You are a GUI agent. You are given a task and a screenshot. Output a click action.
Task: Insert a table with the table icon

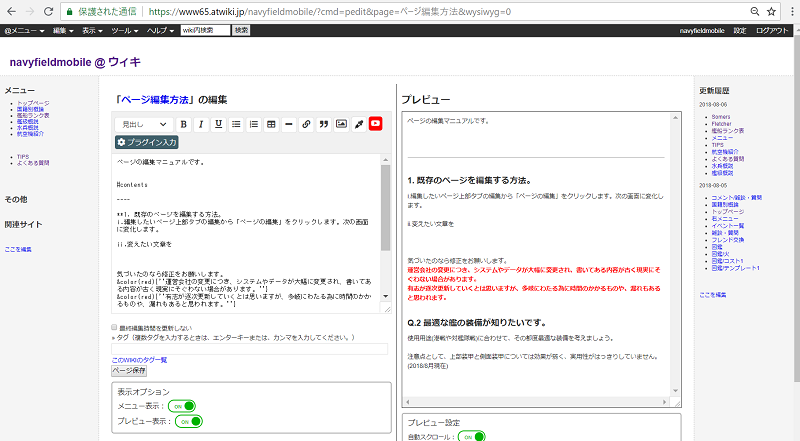pyautogui.click(x=271, y=124)
